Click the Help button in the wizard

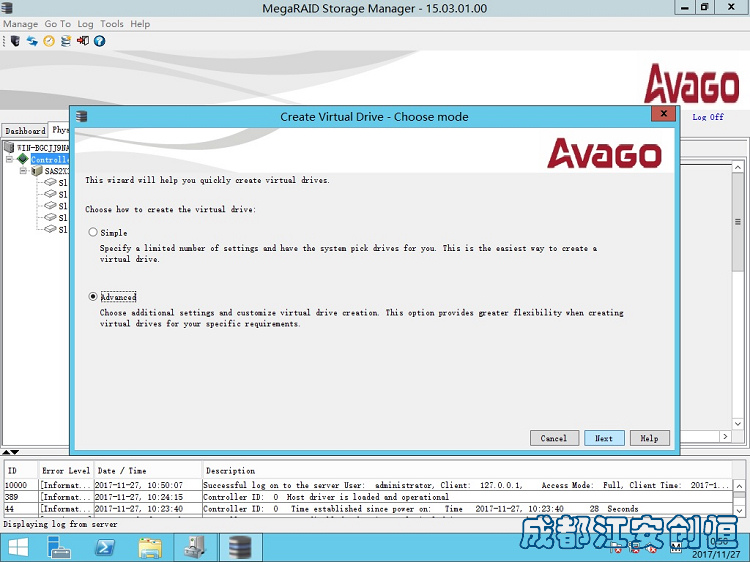pyautogui.click(x=649, y=438)
